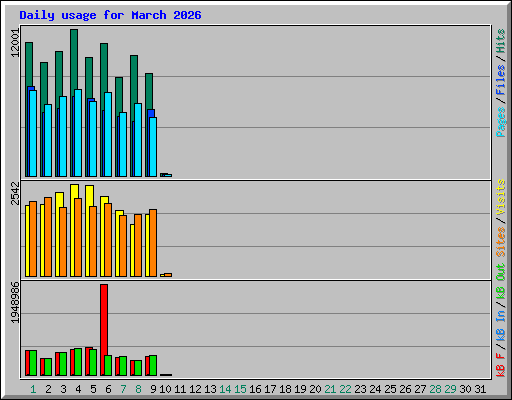
Task: Click the yellow Visits bar for day 8
Action: (x=132, y=250)
